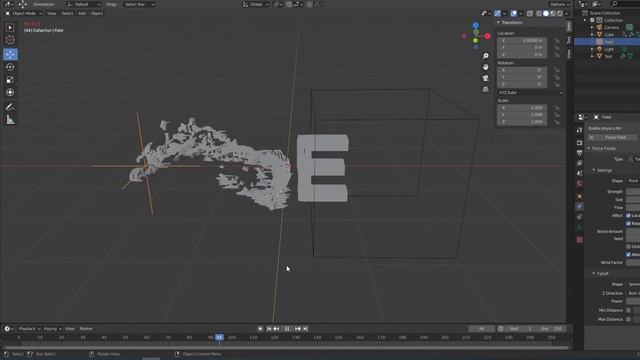
Task: Choose the Annotate tool
Action: (x=10, y=107)
